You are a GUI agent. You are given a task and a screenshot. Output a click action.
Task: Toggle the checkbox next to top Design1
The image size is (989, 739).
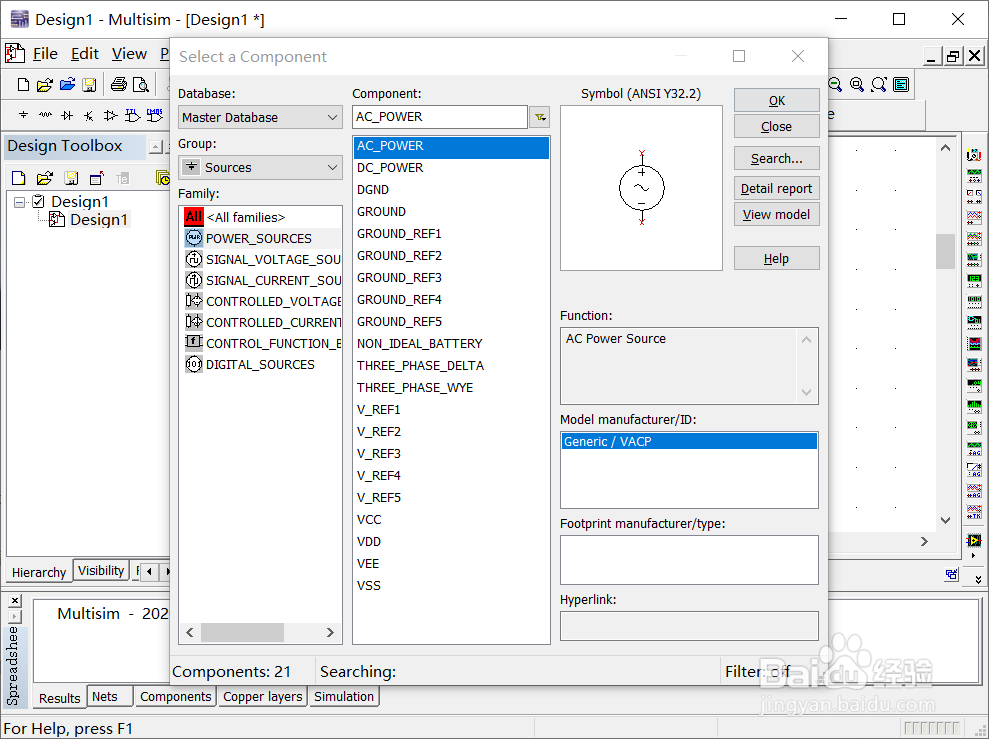point(38,201)
